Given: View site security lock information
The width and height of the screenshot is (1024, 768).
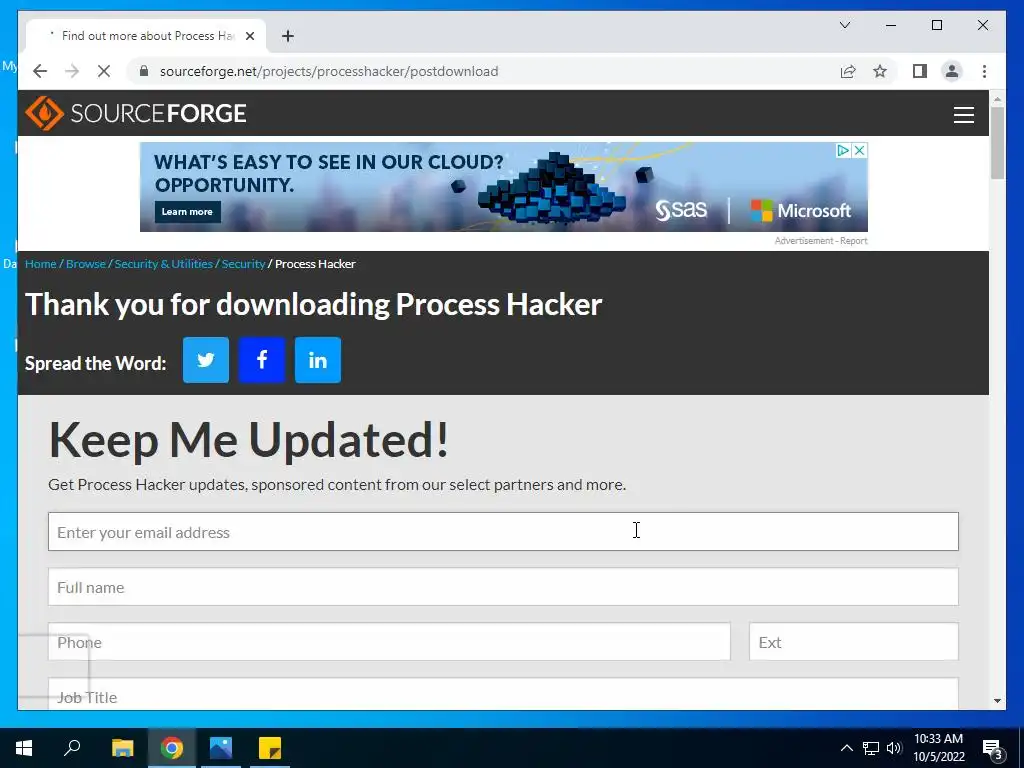Looking at the screenshot, I should pyautogui.click(x=144, y=71).
